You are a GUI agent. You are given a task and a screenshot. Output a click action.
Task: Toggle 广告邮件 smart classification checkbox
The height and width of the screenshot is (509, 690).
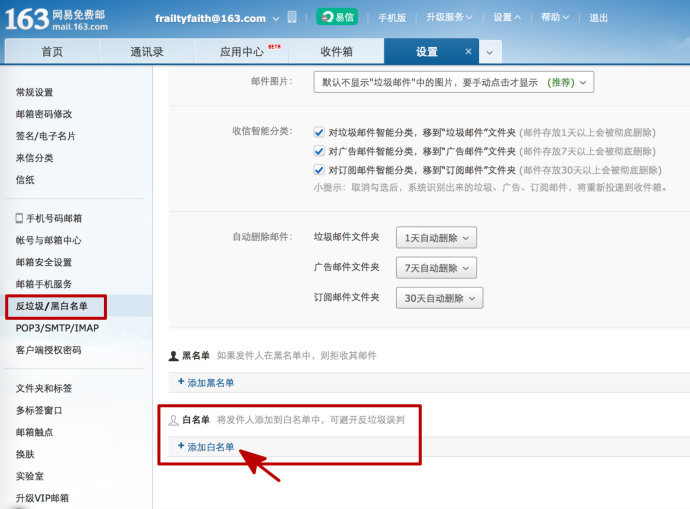click(x=319, y=151)
